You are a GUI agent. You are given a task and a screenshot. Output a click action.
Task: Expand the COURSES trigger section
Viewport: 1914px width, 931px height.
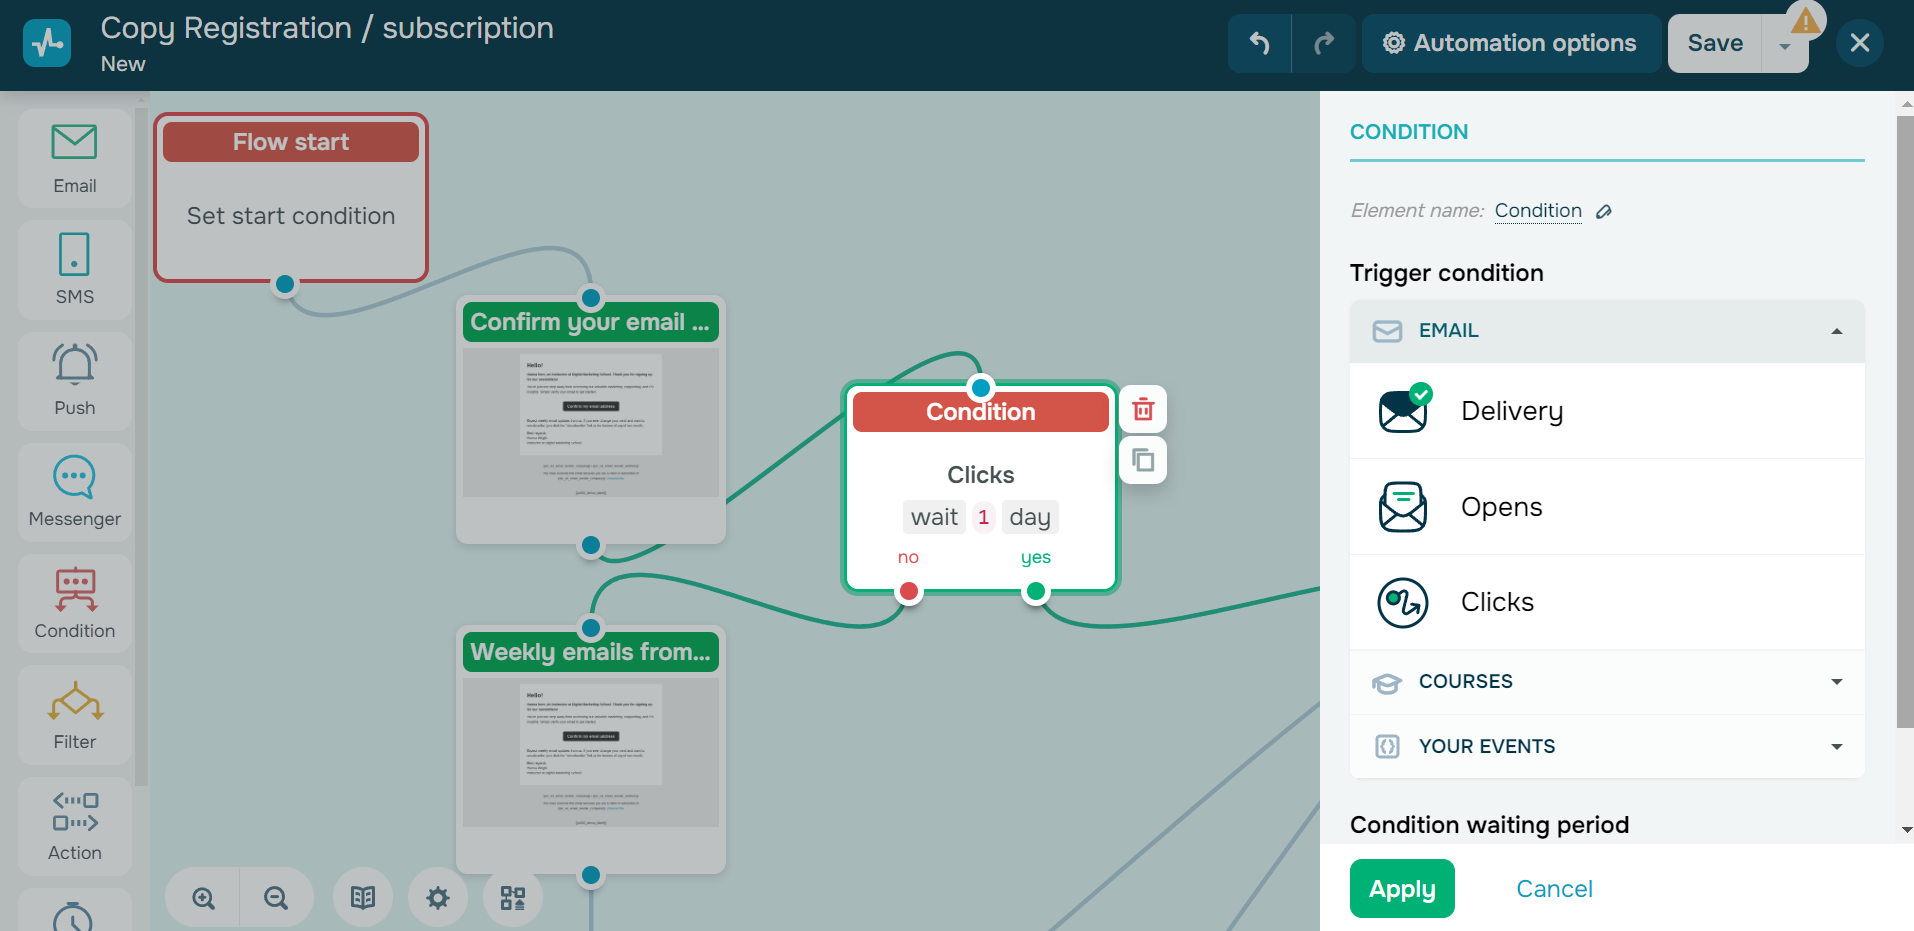[x=1607, y=682]
